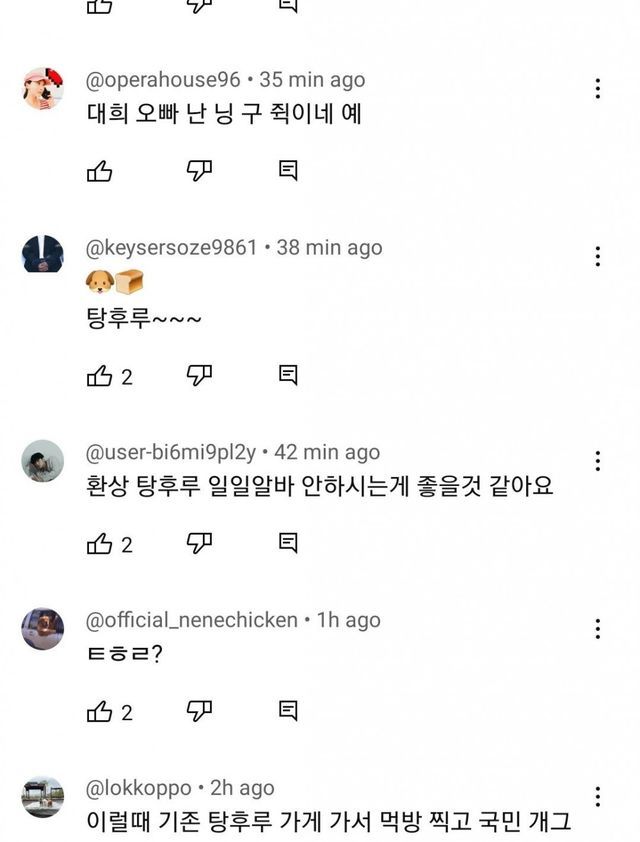This screenshot has height=842, width=640.
Task: Dislike @keysersoze9861's comment
Action: [x=200, y=376]
